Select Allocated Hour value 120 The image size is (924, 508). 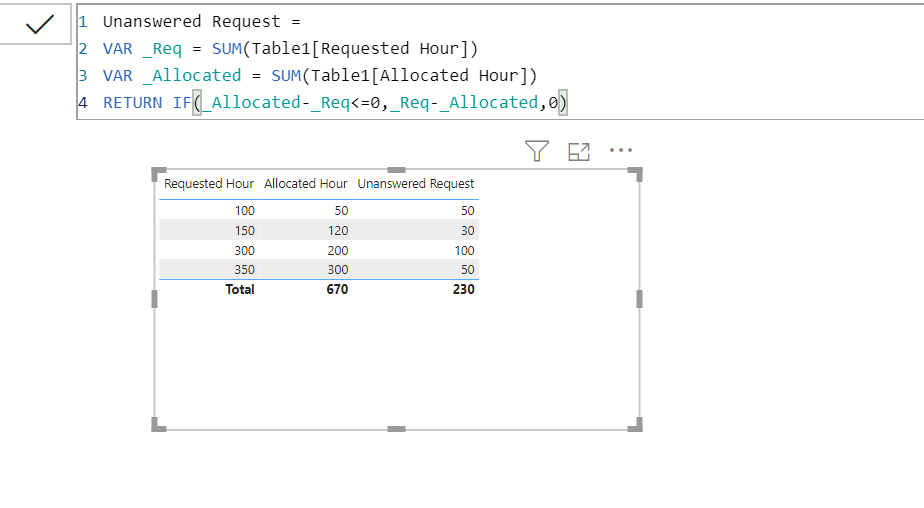338,230
